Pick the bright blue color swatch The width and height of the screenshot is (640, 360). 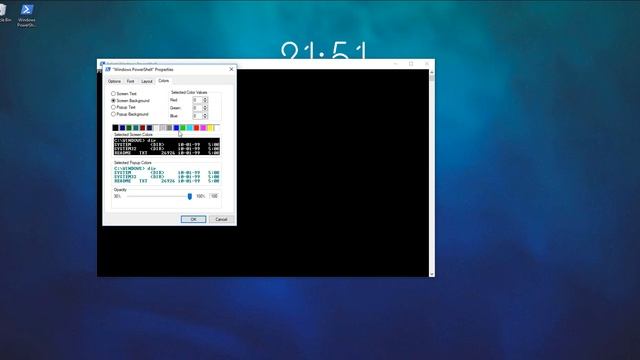[x=176, y=128]
